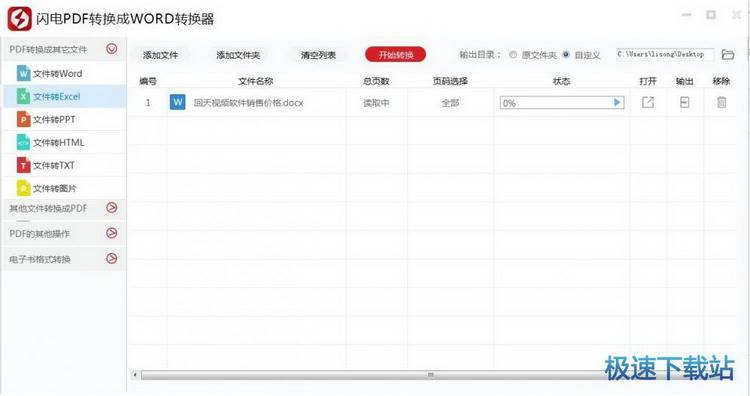Viewport: 750px width, 396px height.
Task: Click the horizontal scrollbar thumb
Action: tap(430, 374)
